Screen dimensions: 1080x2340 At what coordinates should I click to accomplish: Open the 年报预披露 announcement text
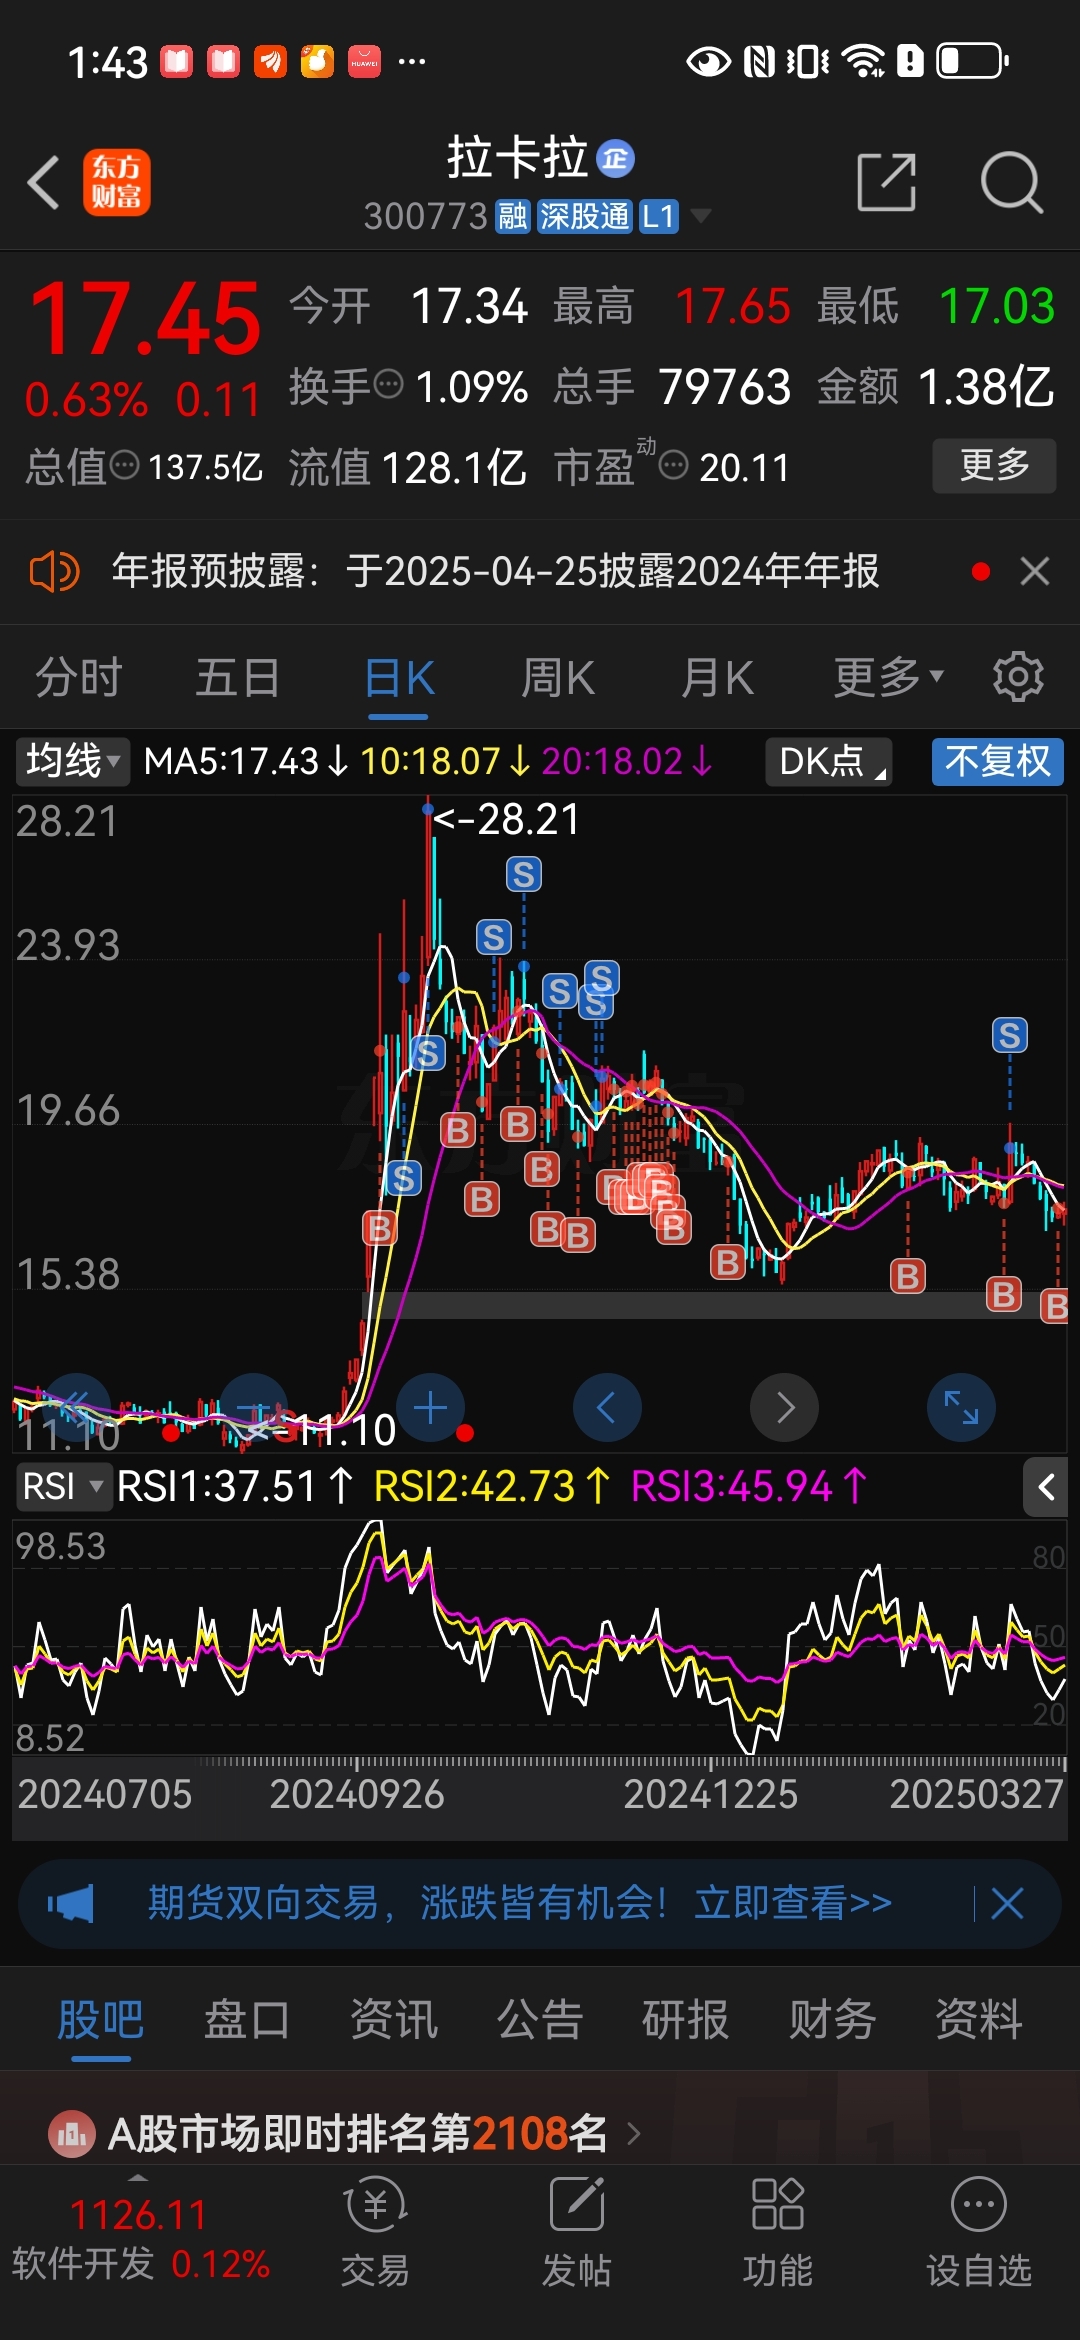coord(495,571)
